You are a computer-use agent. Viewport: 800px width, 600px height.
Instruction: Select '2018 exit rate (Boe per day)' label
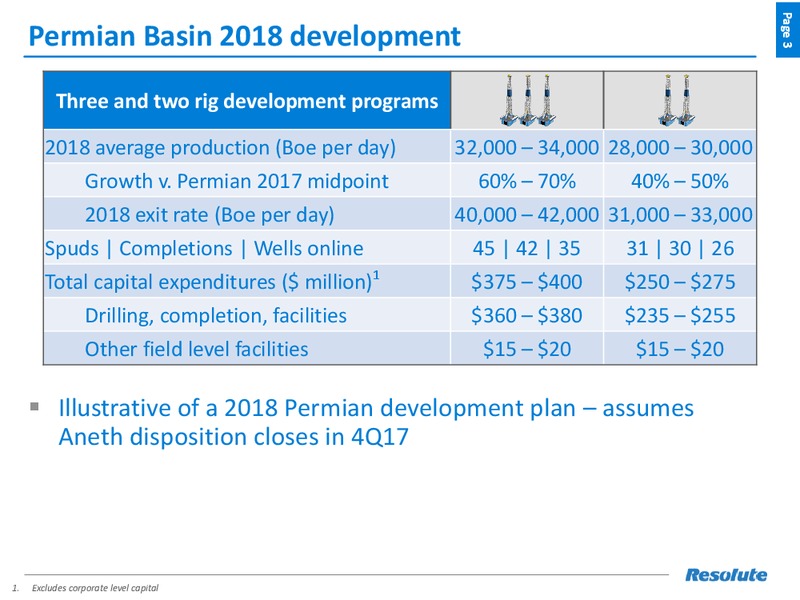tap(210, 215)
